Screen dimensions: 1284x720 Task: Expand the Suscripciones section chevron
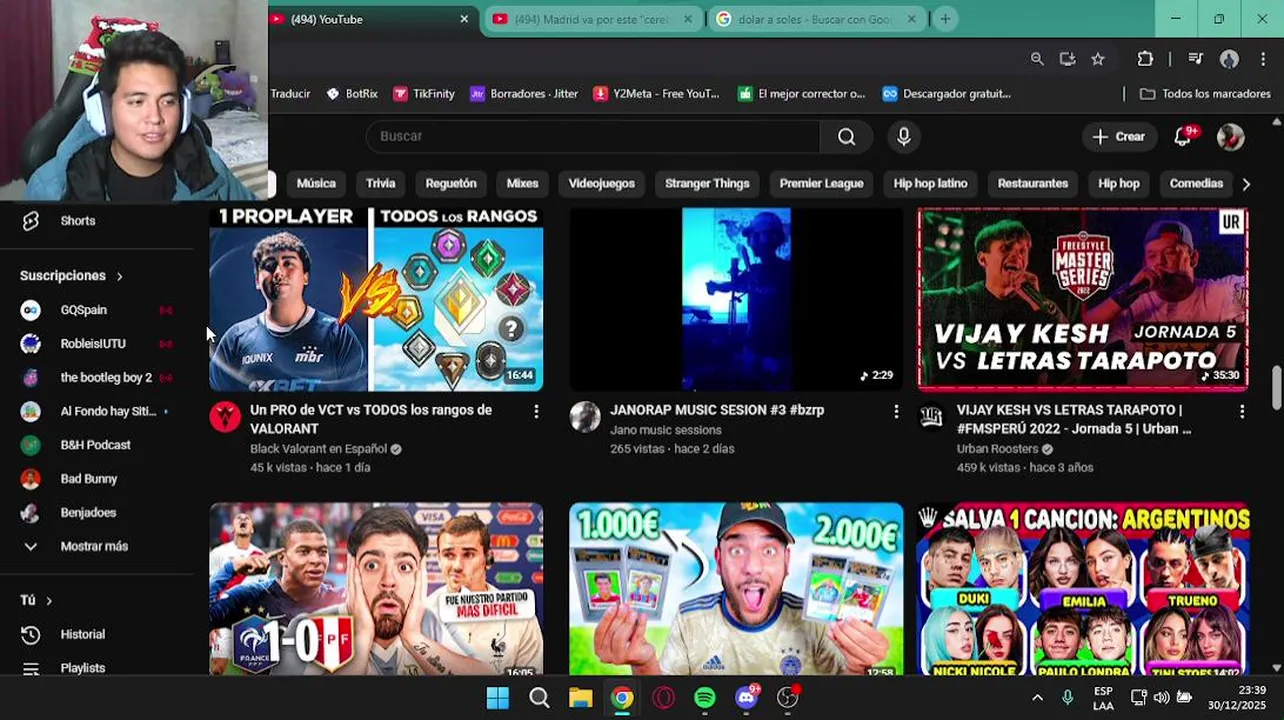pyautogui.click(x=119, y=276)
